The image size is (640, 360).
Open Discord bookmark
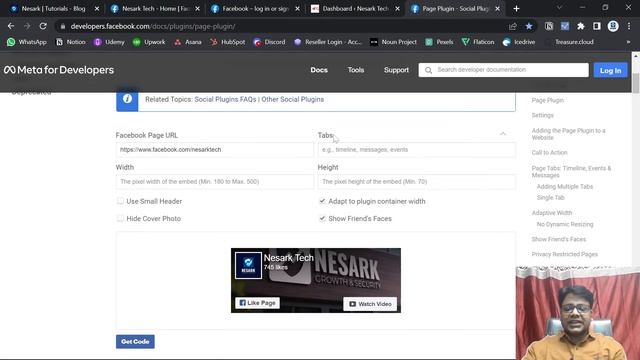click(x=269, y=42)
